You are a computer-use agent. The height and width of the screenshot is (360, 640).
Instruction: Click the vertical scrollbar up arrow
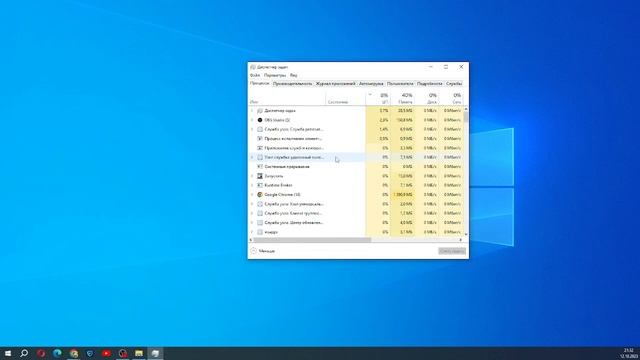coord(466,109)
